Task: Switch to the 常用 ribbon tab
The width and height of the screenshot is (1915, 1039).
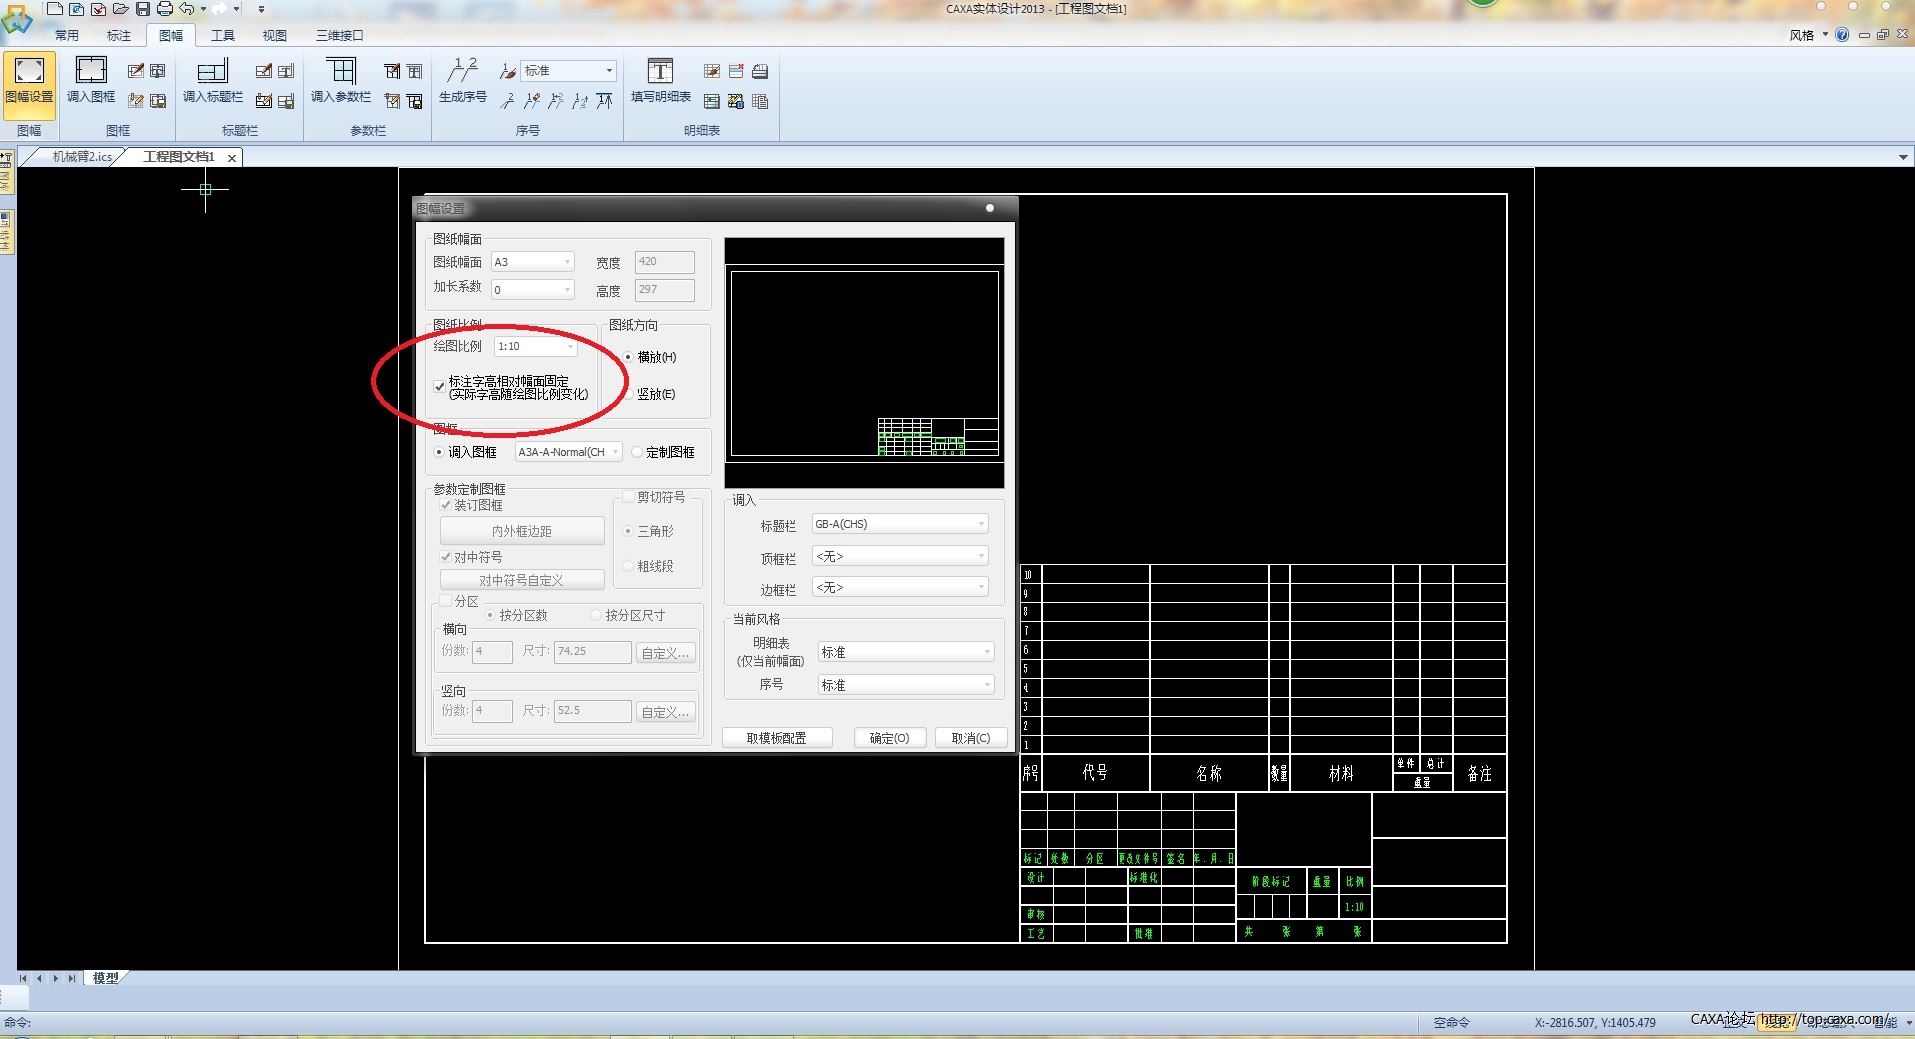Action: [67, 35]
